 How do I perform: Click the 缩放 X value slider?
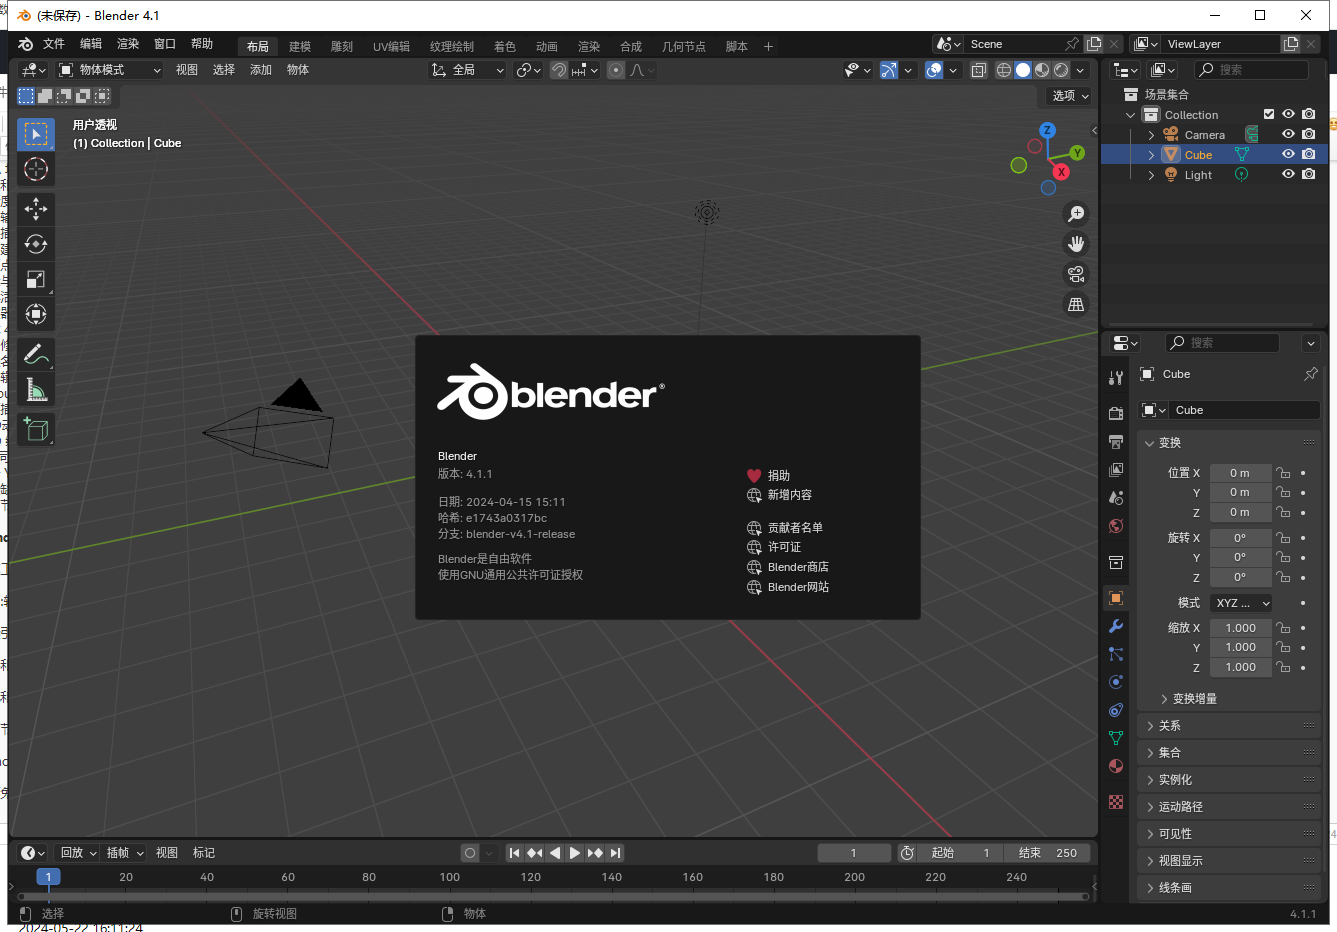[x=1241, y=627]
